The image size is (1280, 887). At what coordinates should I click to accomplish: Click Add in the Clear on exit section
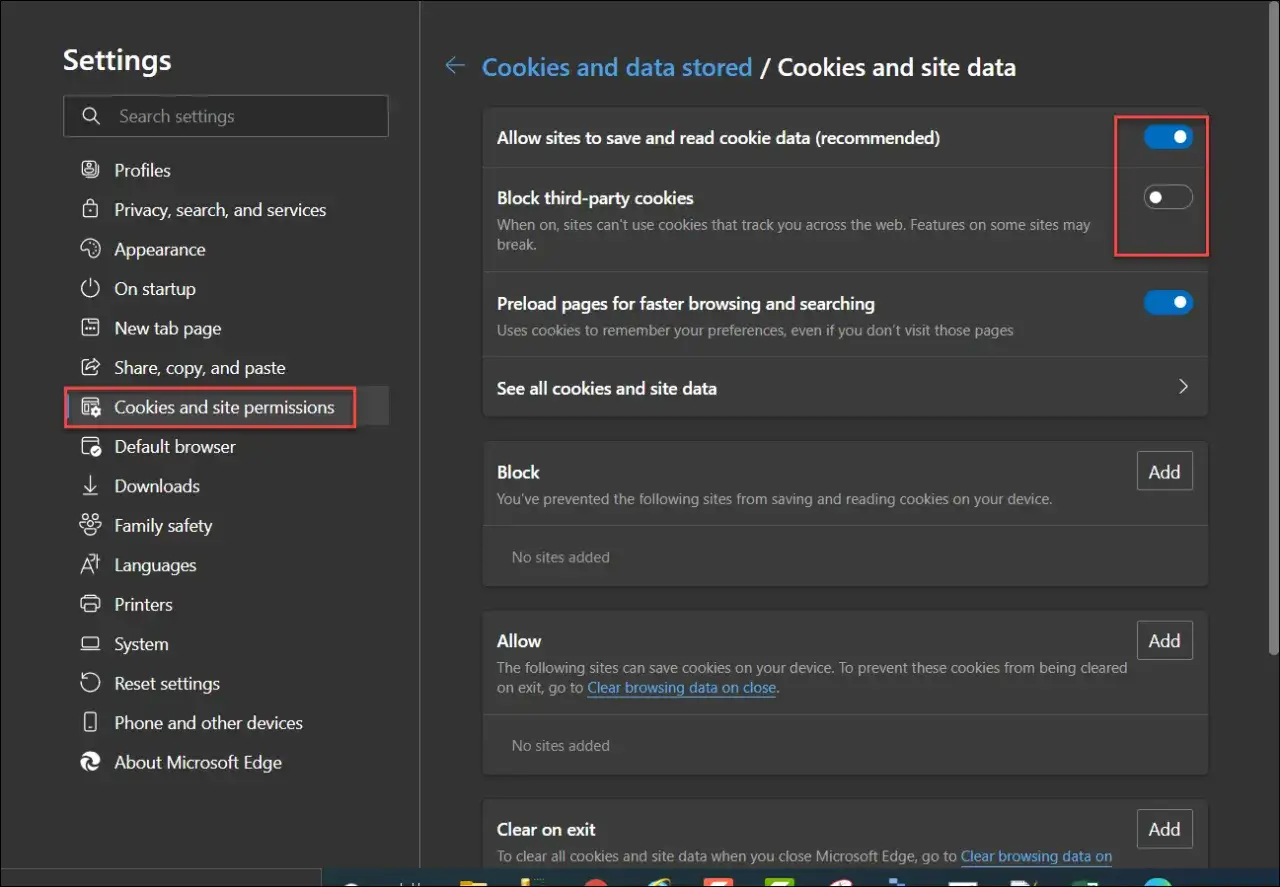1165,829
